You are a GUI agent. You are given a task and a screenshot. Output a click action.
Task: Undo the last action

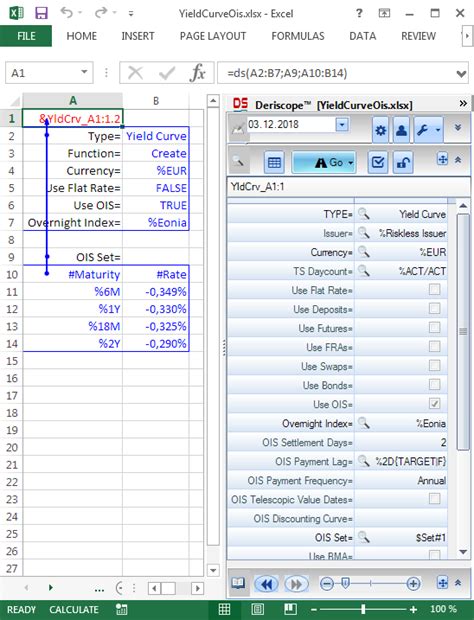point(66,13)
